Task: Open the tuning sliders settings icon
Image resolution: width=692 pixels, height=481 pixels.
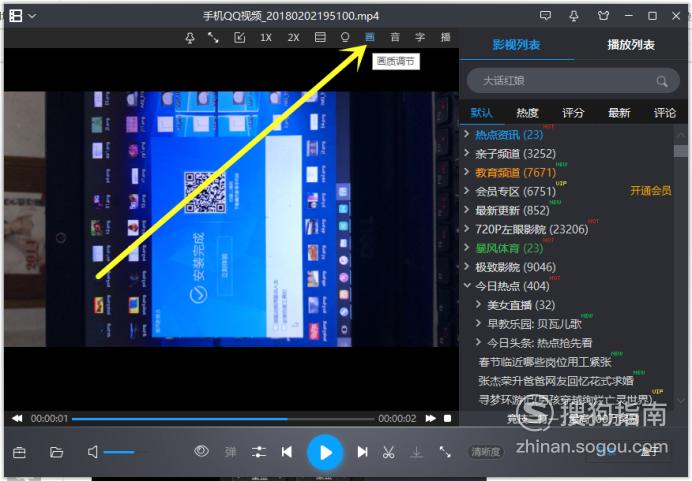Action: point(259,452)
